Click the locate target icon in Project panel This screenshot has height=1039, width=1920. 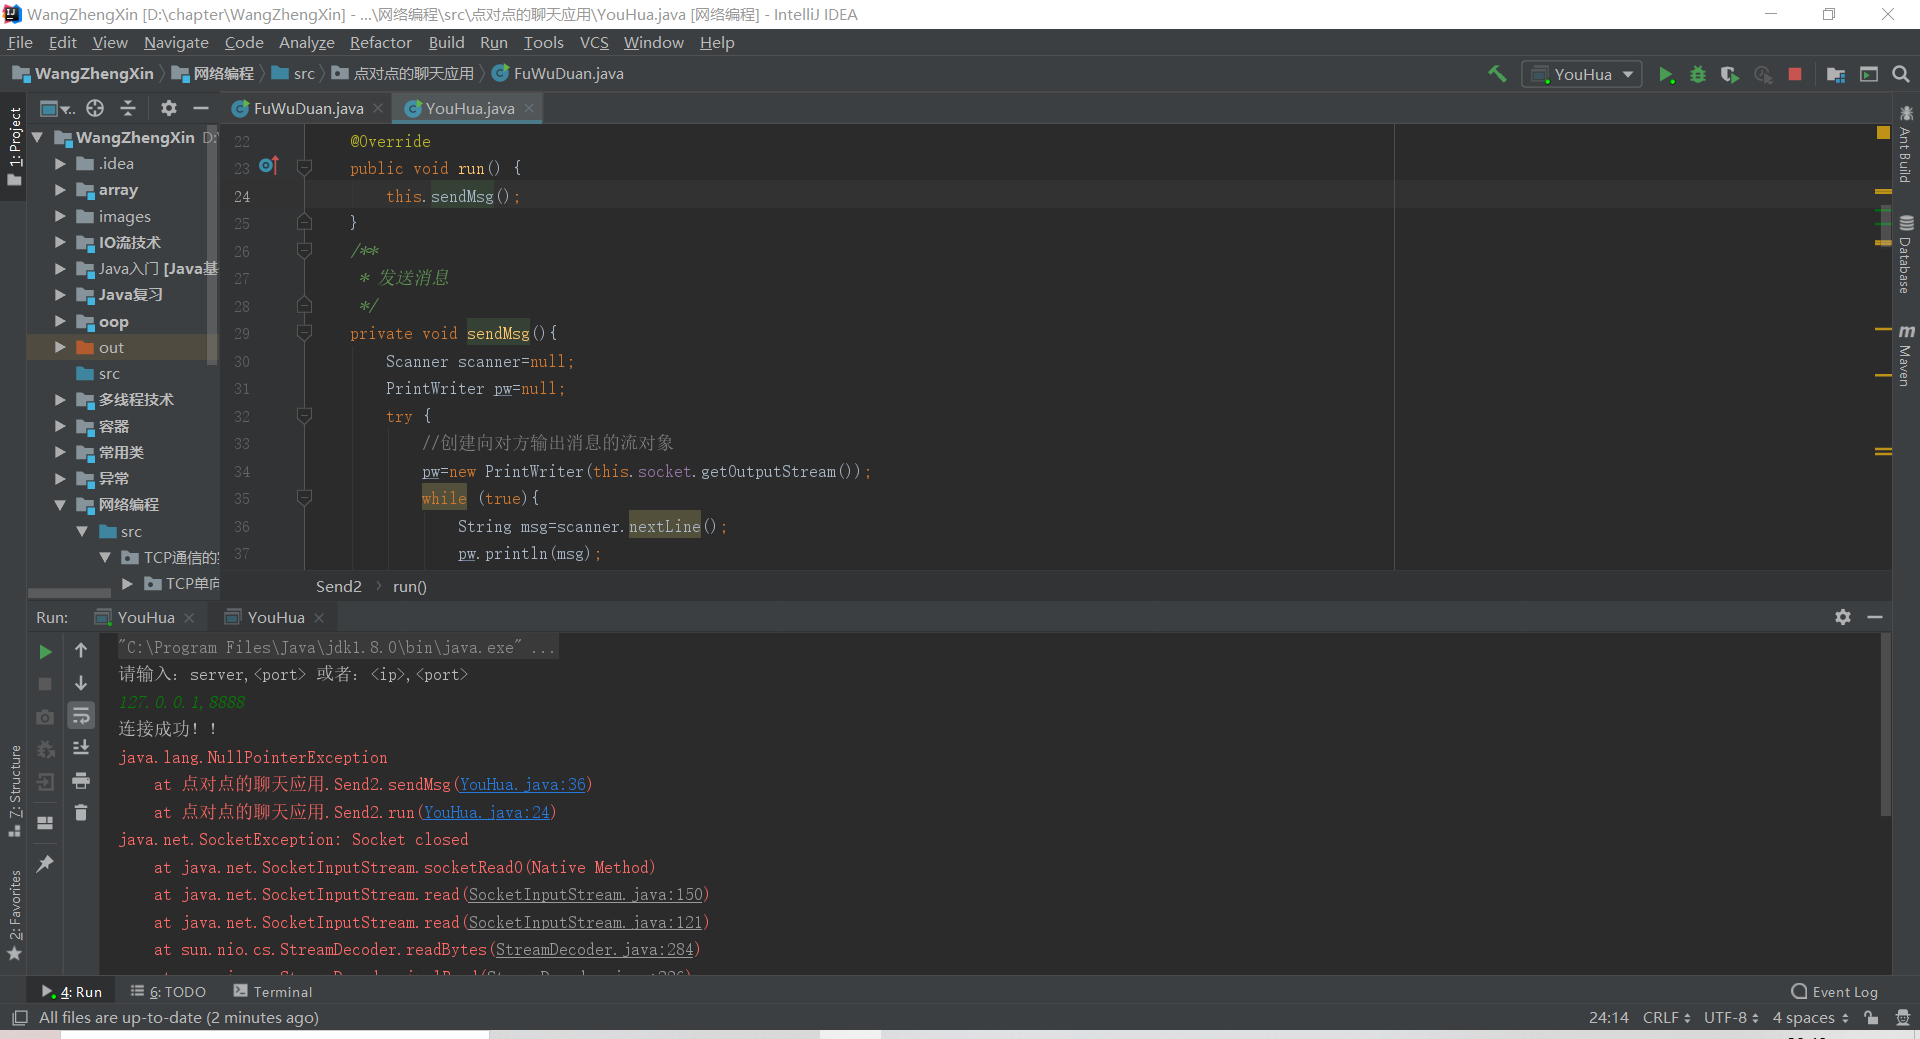click(95, 108)
